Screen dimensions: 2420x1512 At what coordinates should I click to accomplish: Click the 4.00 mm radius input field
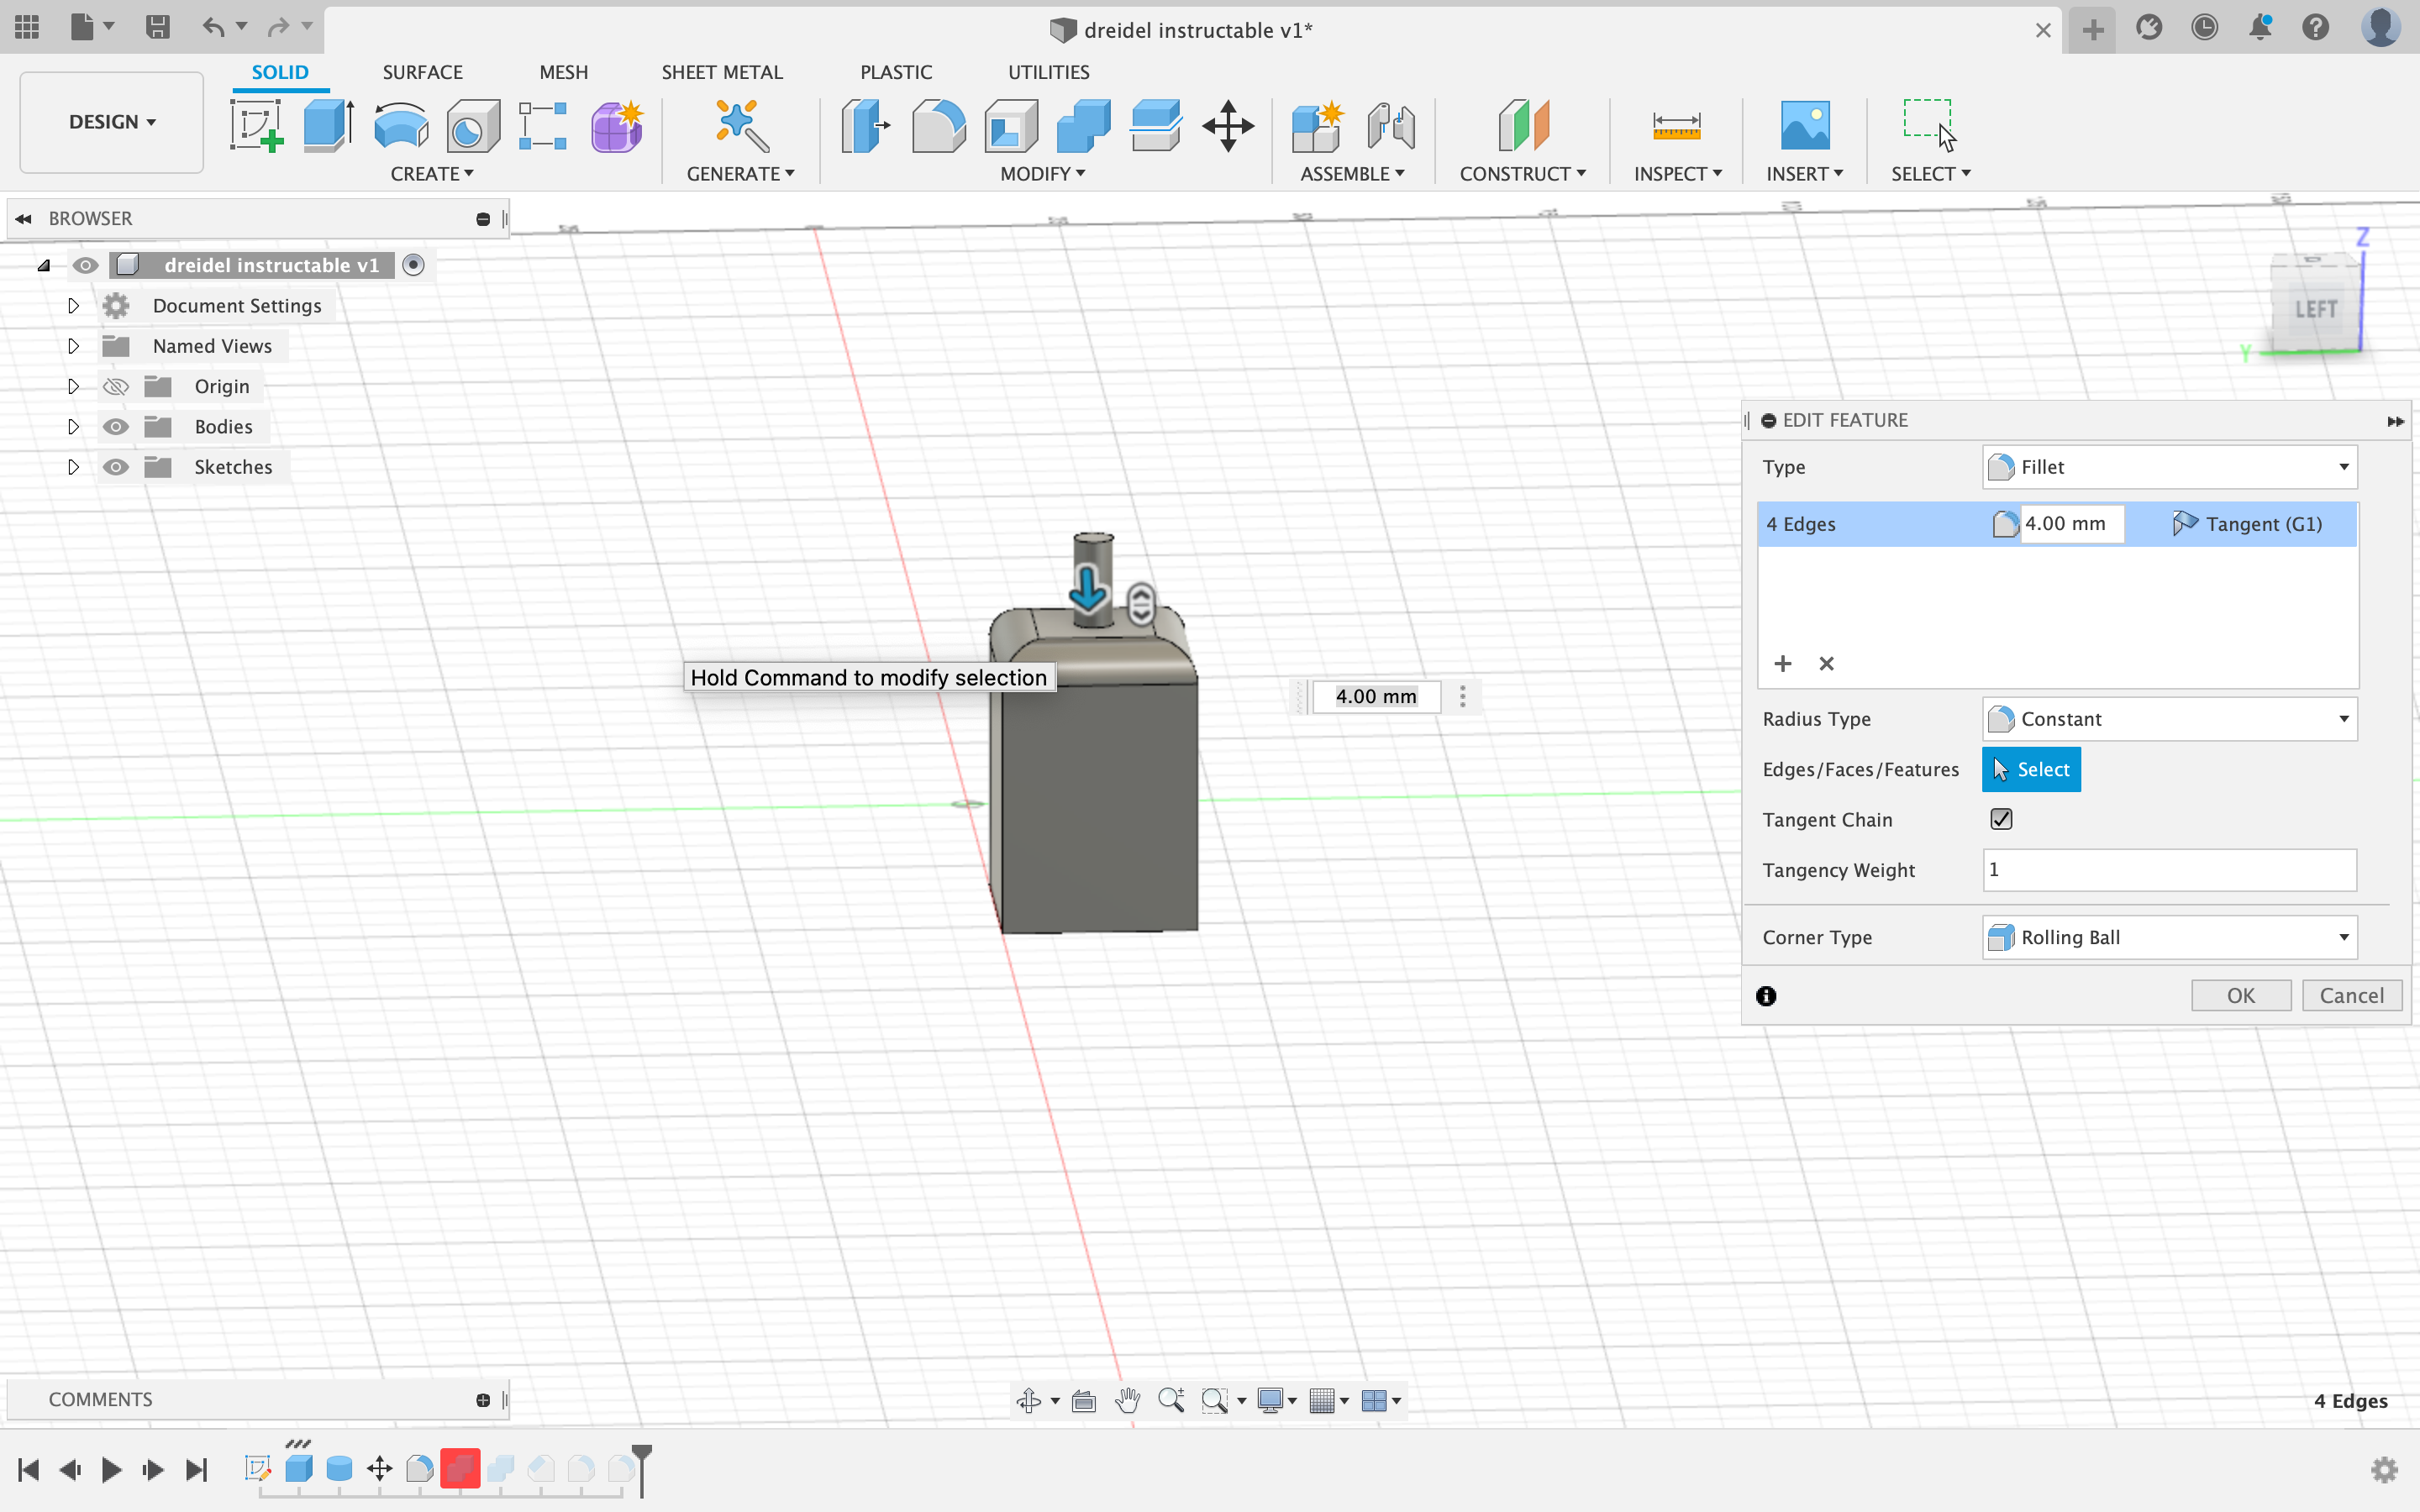tap(2073, 523)
